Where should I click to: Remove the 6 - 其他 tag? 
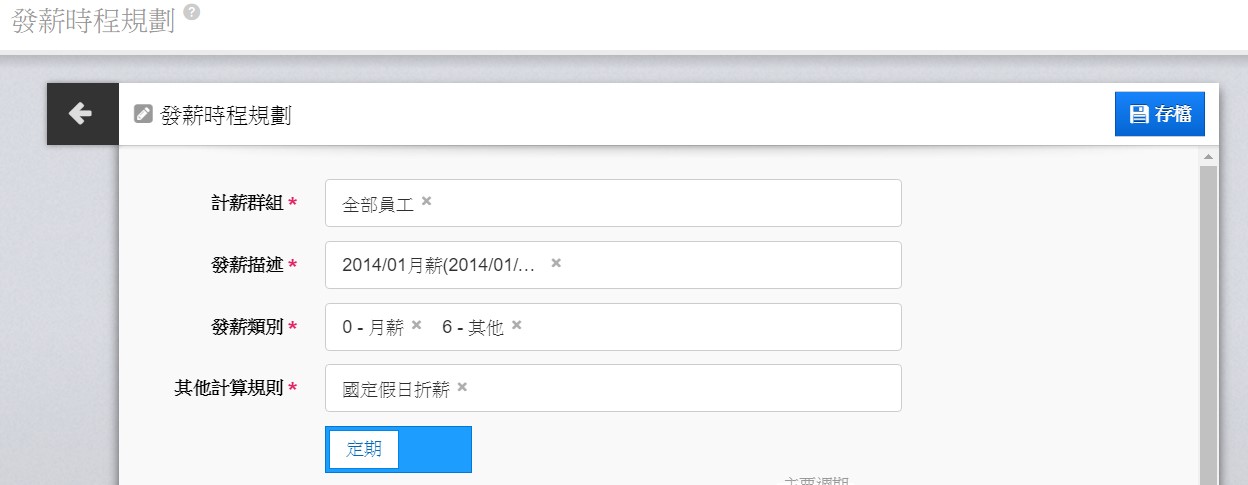[x=517, y=325]
